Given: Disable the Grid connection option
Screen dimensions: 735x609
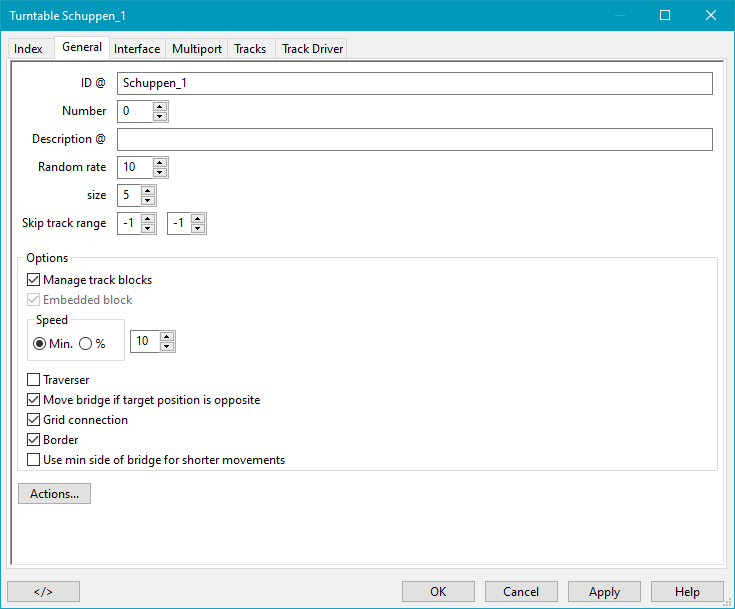Looking at the screenshot, I should pos(34,420).
